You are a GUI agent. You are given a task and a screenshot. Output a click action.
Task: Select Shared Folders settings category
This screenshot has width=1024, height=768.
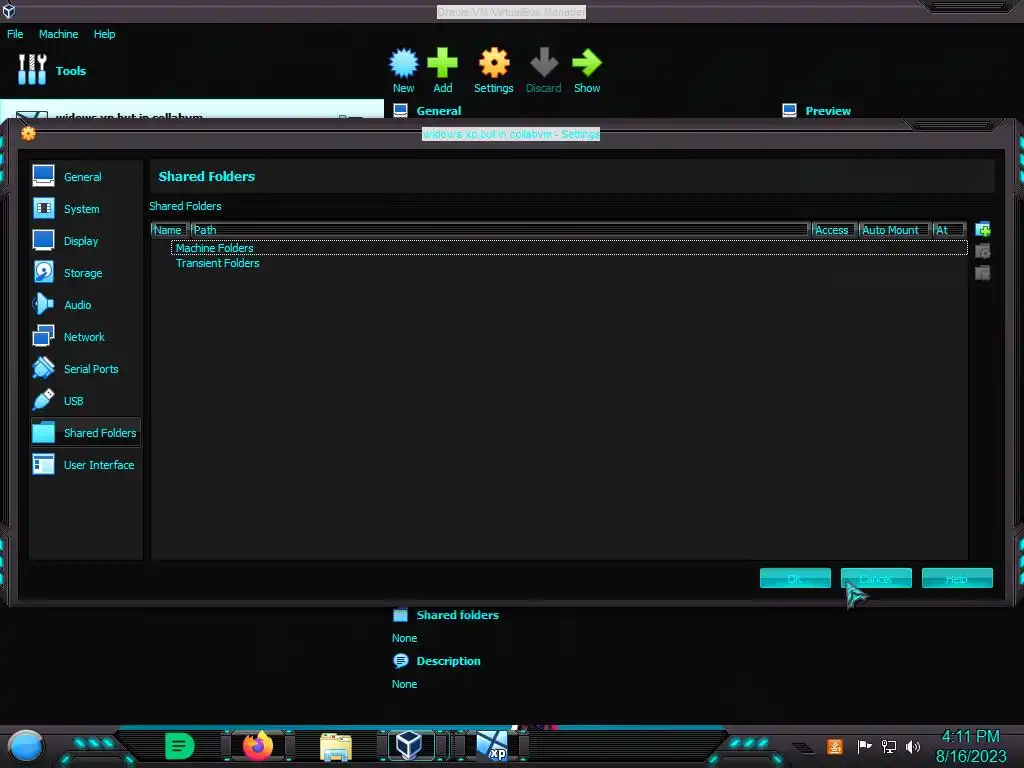click(85, 432)
